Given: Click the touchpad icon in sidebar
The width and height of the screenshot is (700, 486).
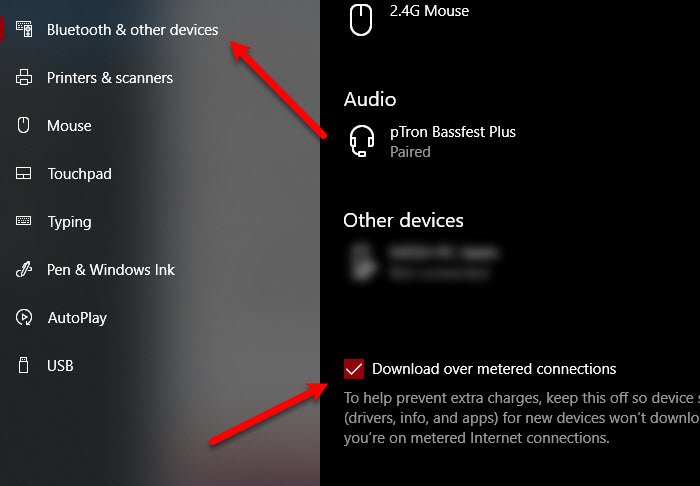Looking at the screenshot, I should point(24,174).
